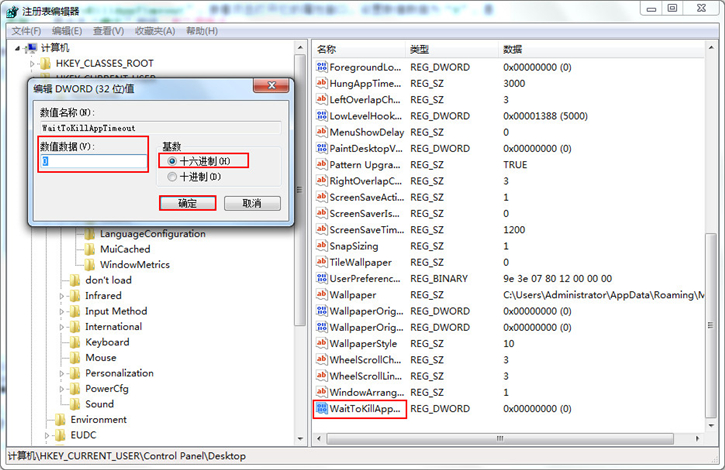Open the 文件(F) menu
The height and width of the screenshot is (470, 725).
25,31
